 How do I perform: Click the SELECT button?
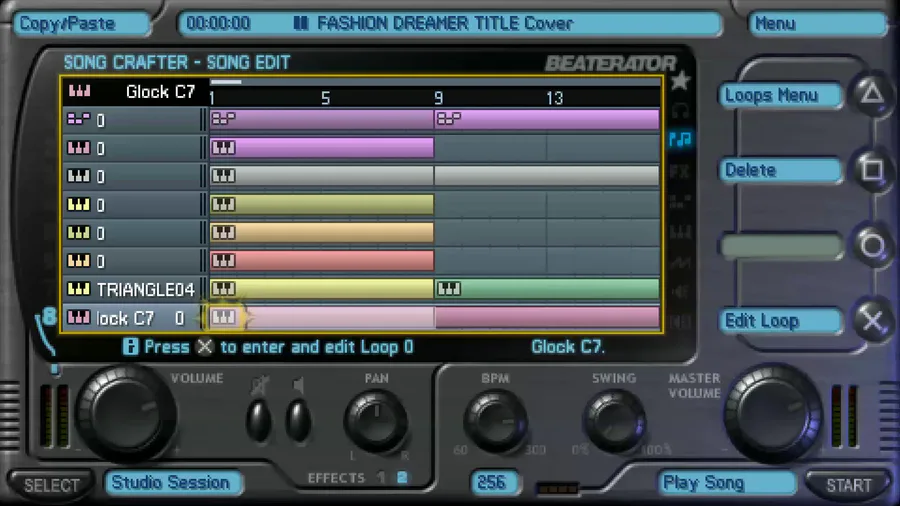(x=51, y=485)
